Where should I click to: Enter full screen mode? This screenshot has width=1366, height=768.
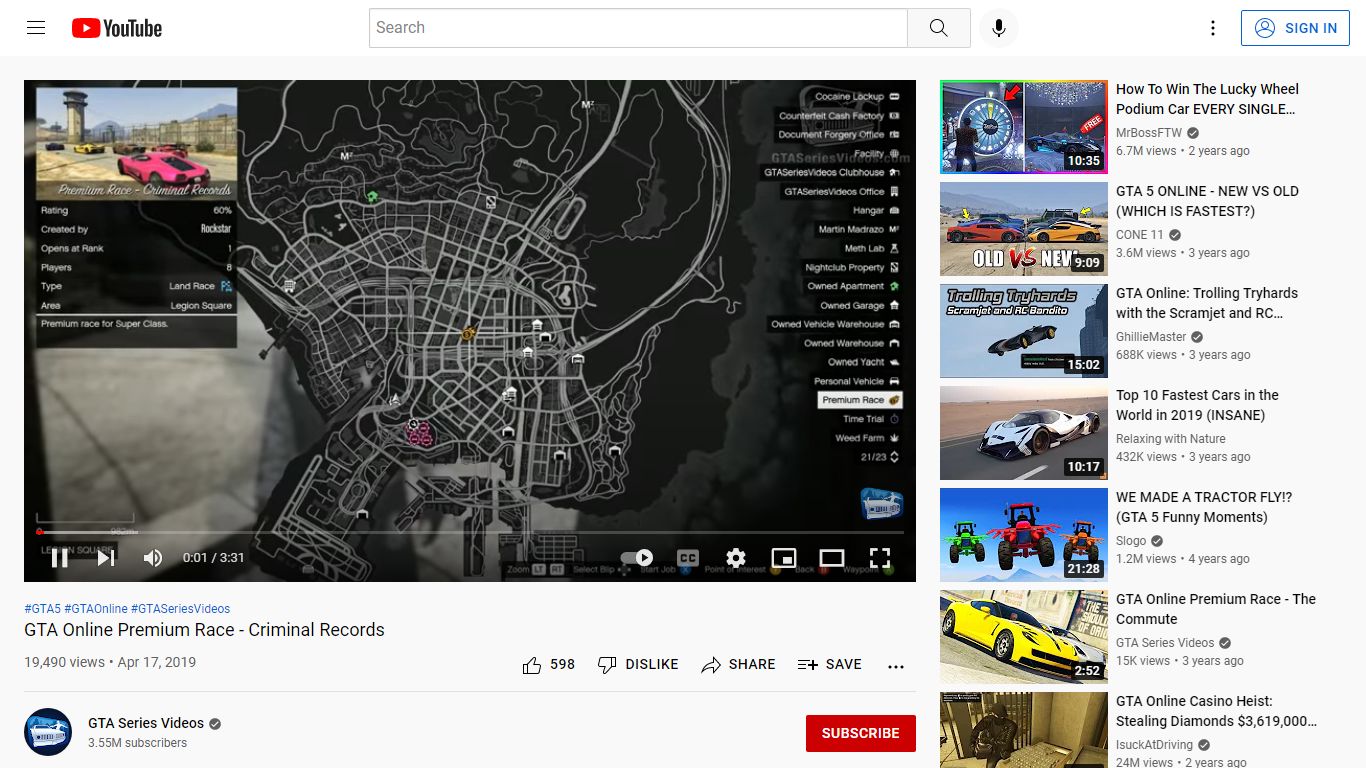coord(880,558)
